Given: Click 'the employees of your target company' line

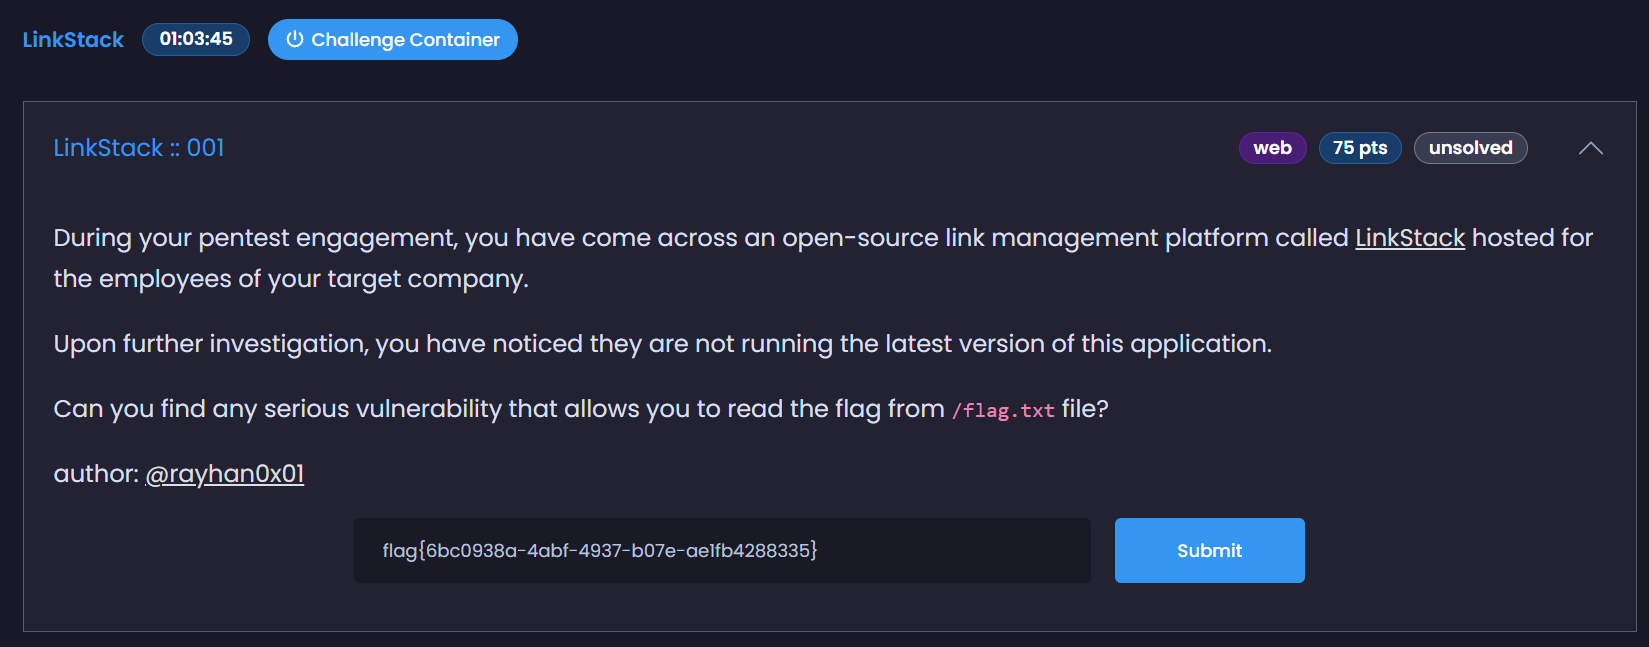Looking at the screenshot, I should coord(290,279).
